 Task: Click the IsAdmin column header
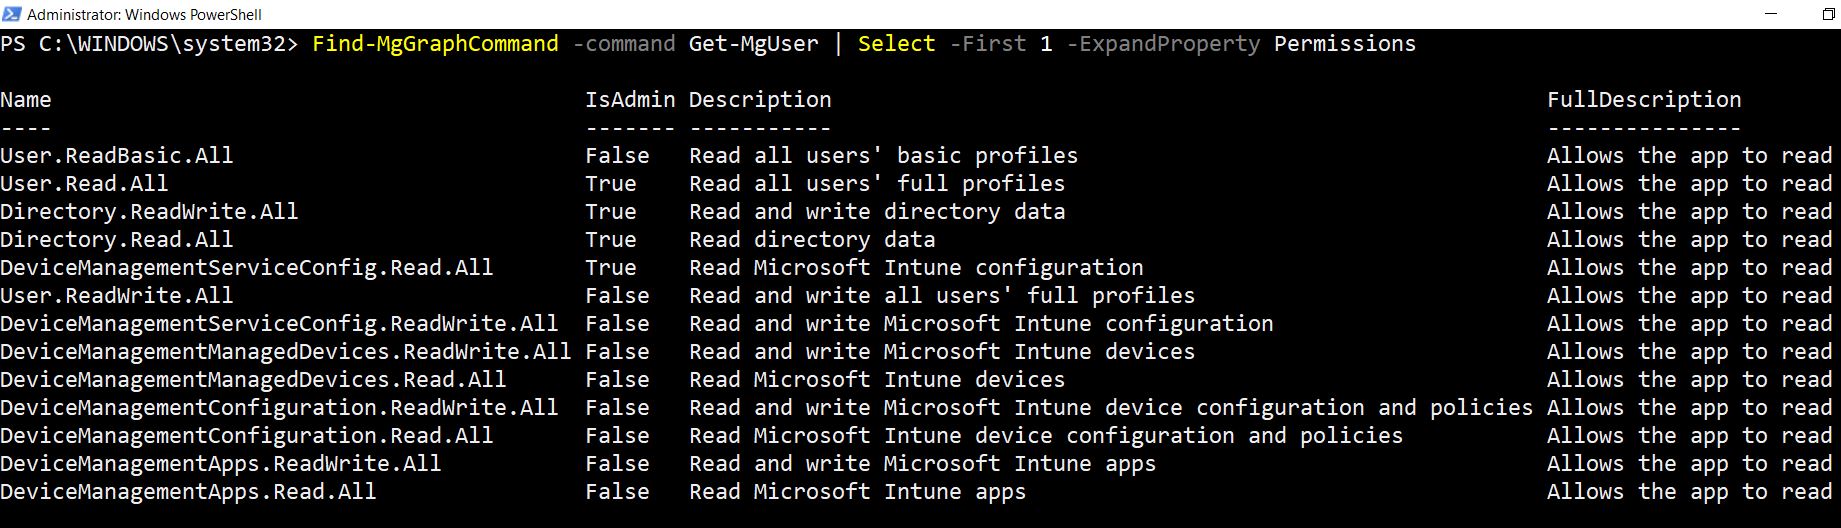tap(630, 100)
